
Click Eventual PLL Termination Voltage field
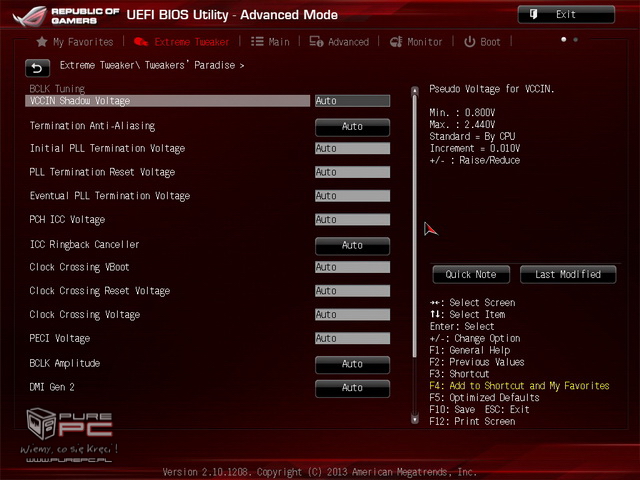point(352,196)
